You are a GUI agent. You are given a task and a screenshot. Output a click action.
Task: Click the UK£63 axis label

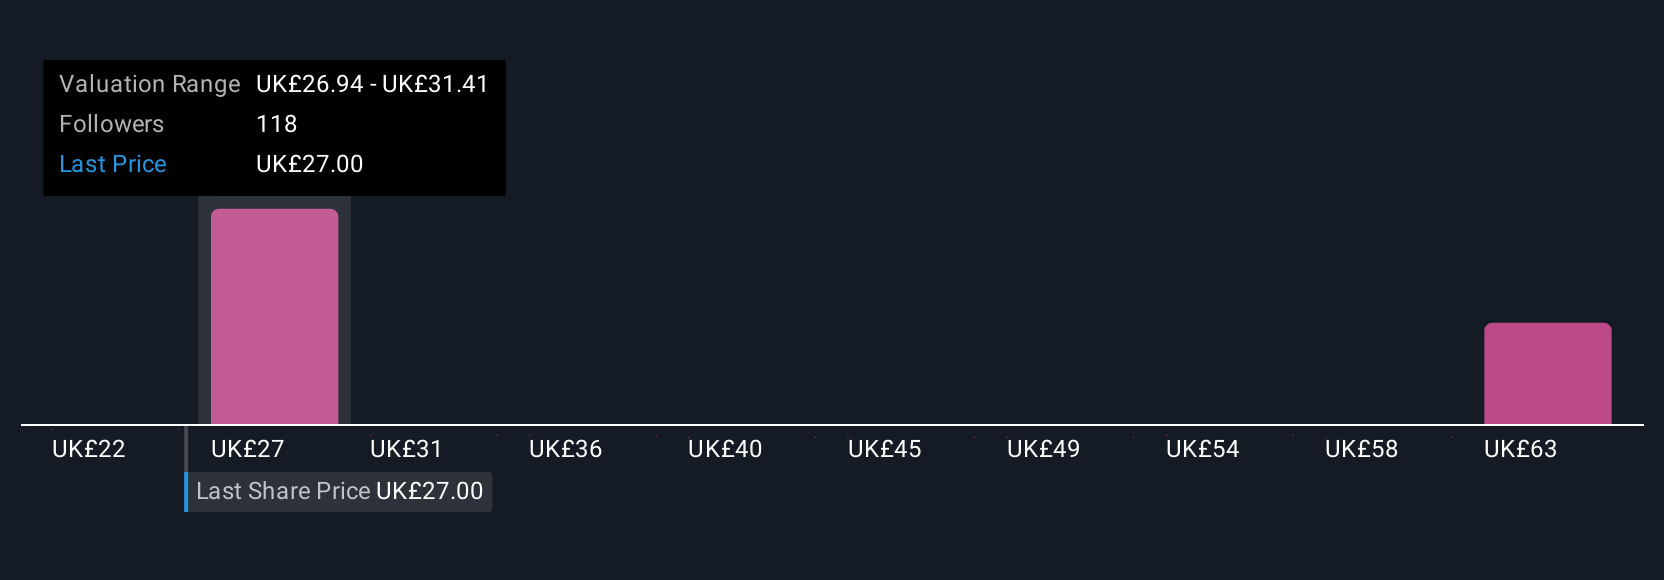(x=1521, y=449)
